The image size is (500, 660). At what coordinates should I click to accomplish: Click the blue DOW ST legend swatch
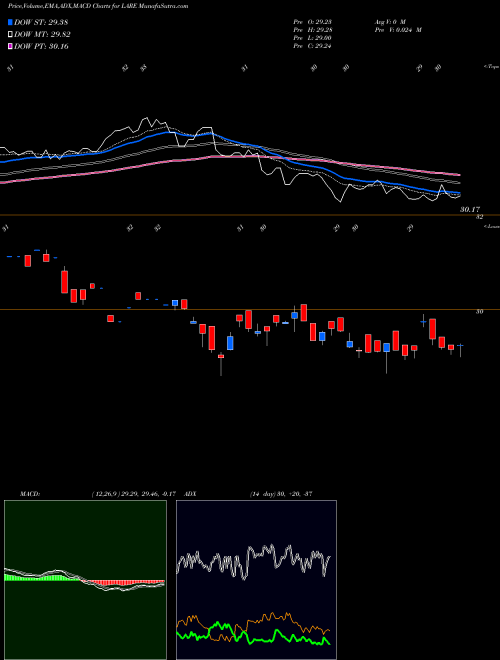(10, 22)
